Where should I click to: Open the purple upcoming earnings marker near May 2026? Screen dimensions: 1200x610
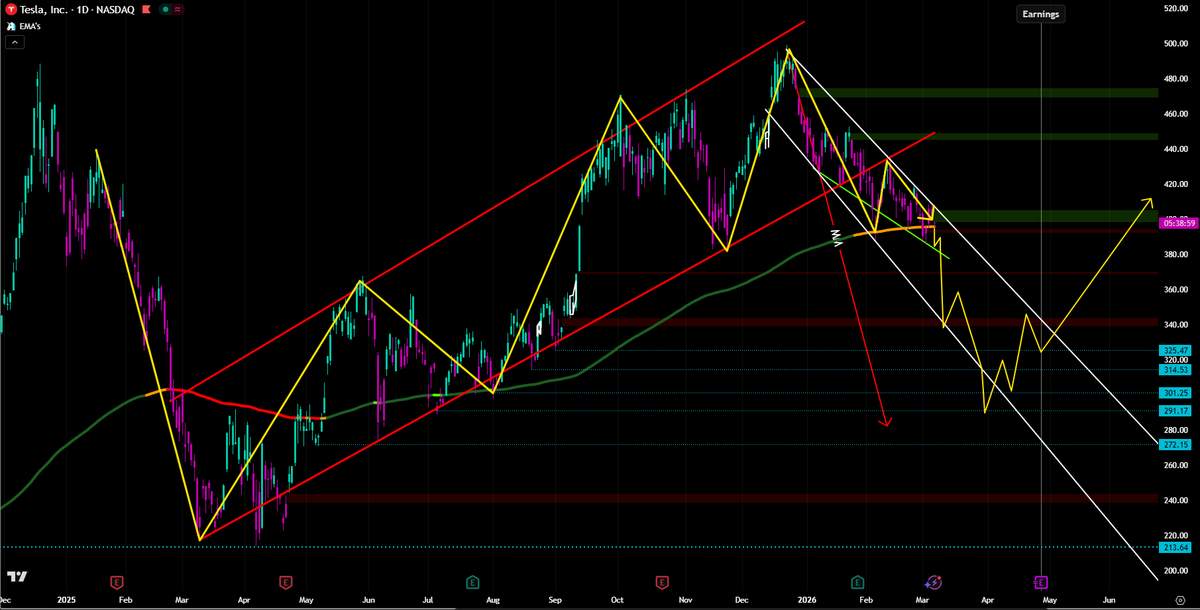pyautogui.click(x=1041, y=581)
